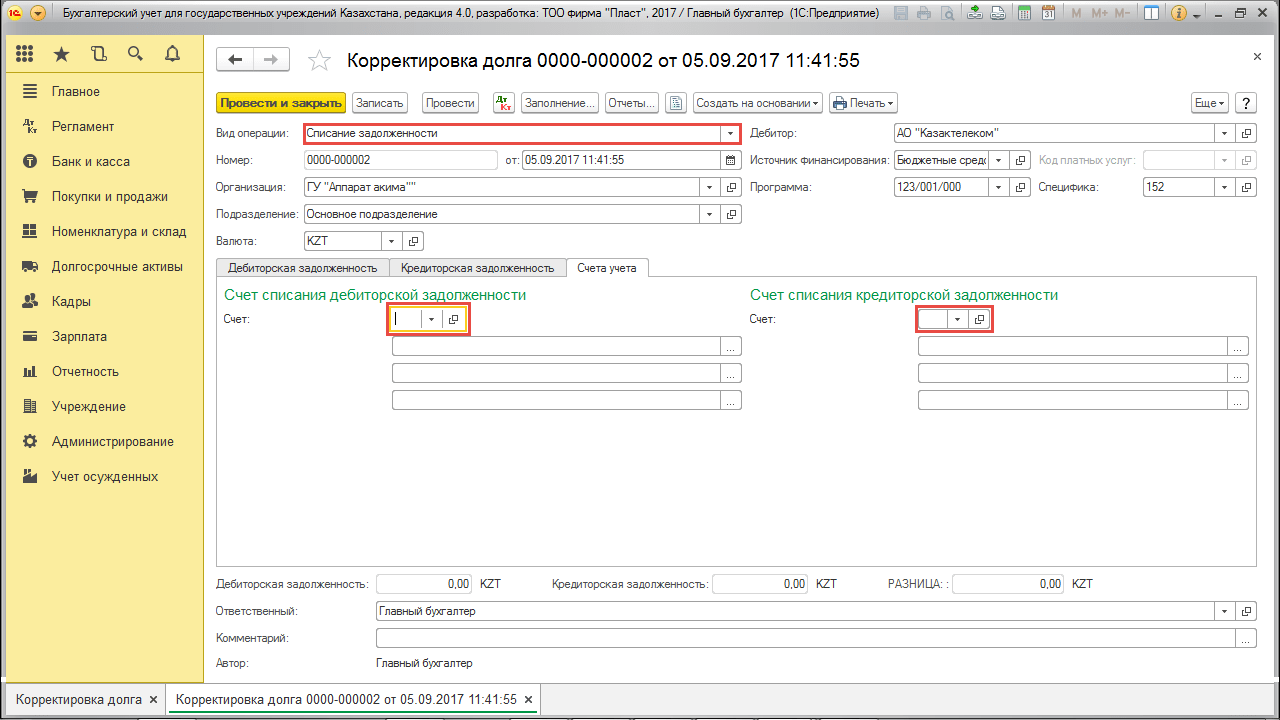Viewport: 1280px width, 720px height.
Task: Click the Записать button
Action: pyautogui.click(x=379, y=103)
